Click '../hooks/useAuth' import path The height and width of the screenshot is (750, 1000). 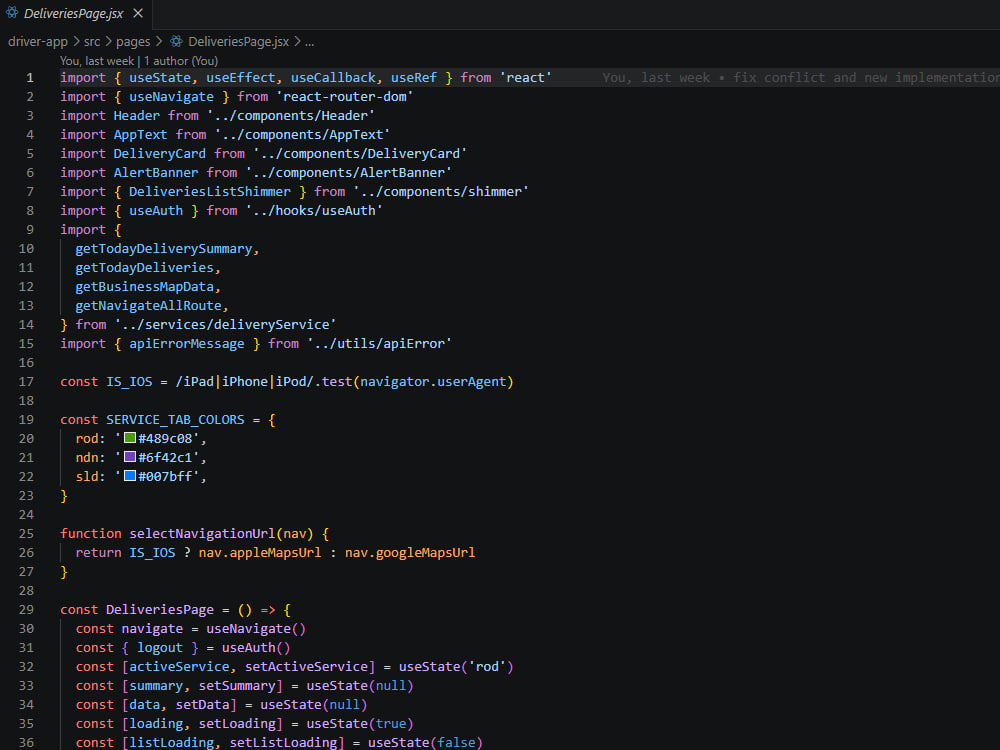[x=314, y=211]
